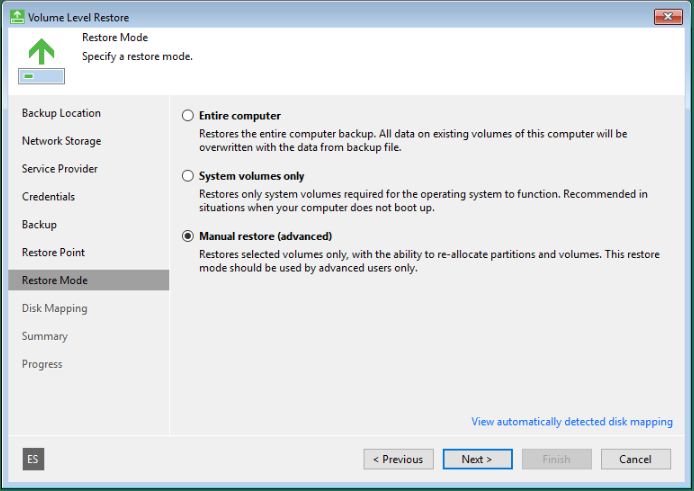Open the Network Storage step
694x491 pixels.
[x=61, y=141]
